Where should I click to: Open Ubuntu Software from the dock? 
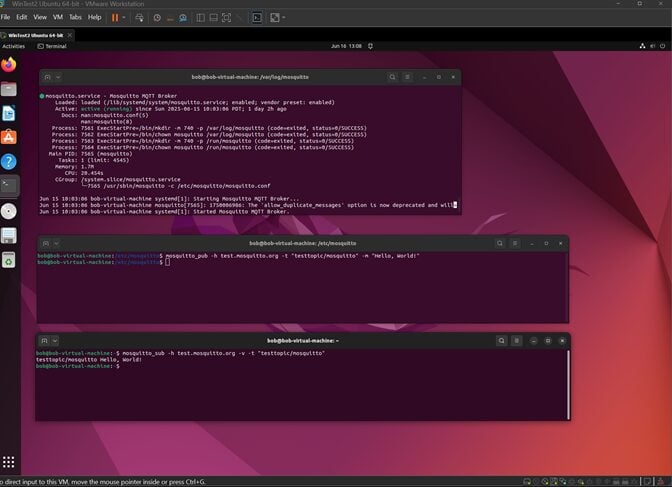click(x=9, y=137)
